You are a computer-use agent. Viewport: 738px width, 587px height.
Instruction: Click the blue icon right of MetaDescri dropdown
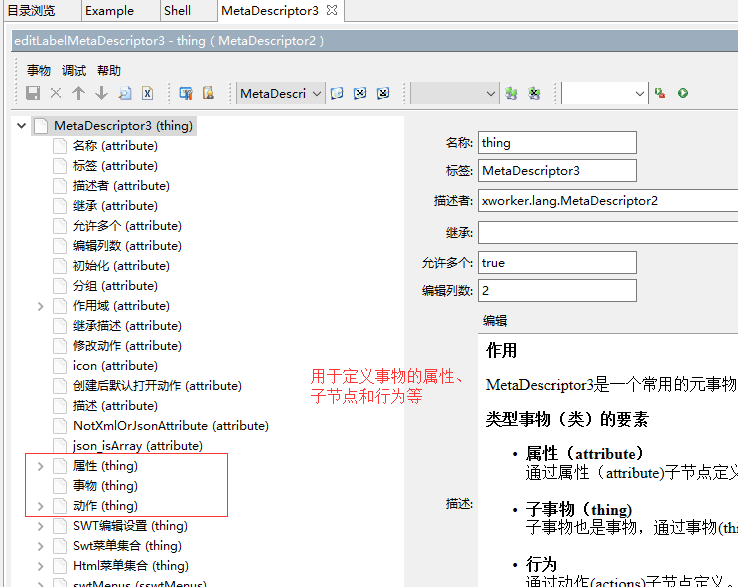pos(337,93)
